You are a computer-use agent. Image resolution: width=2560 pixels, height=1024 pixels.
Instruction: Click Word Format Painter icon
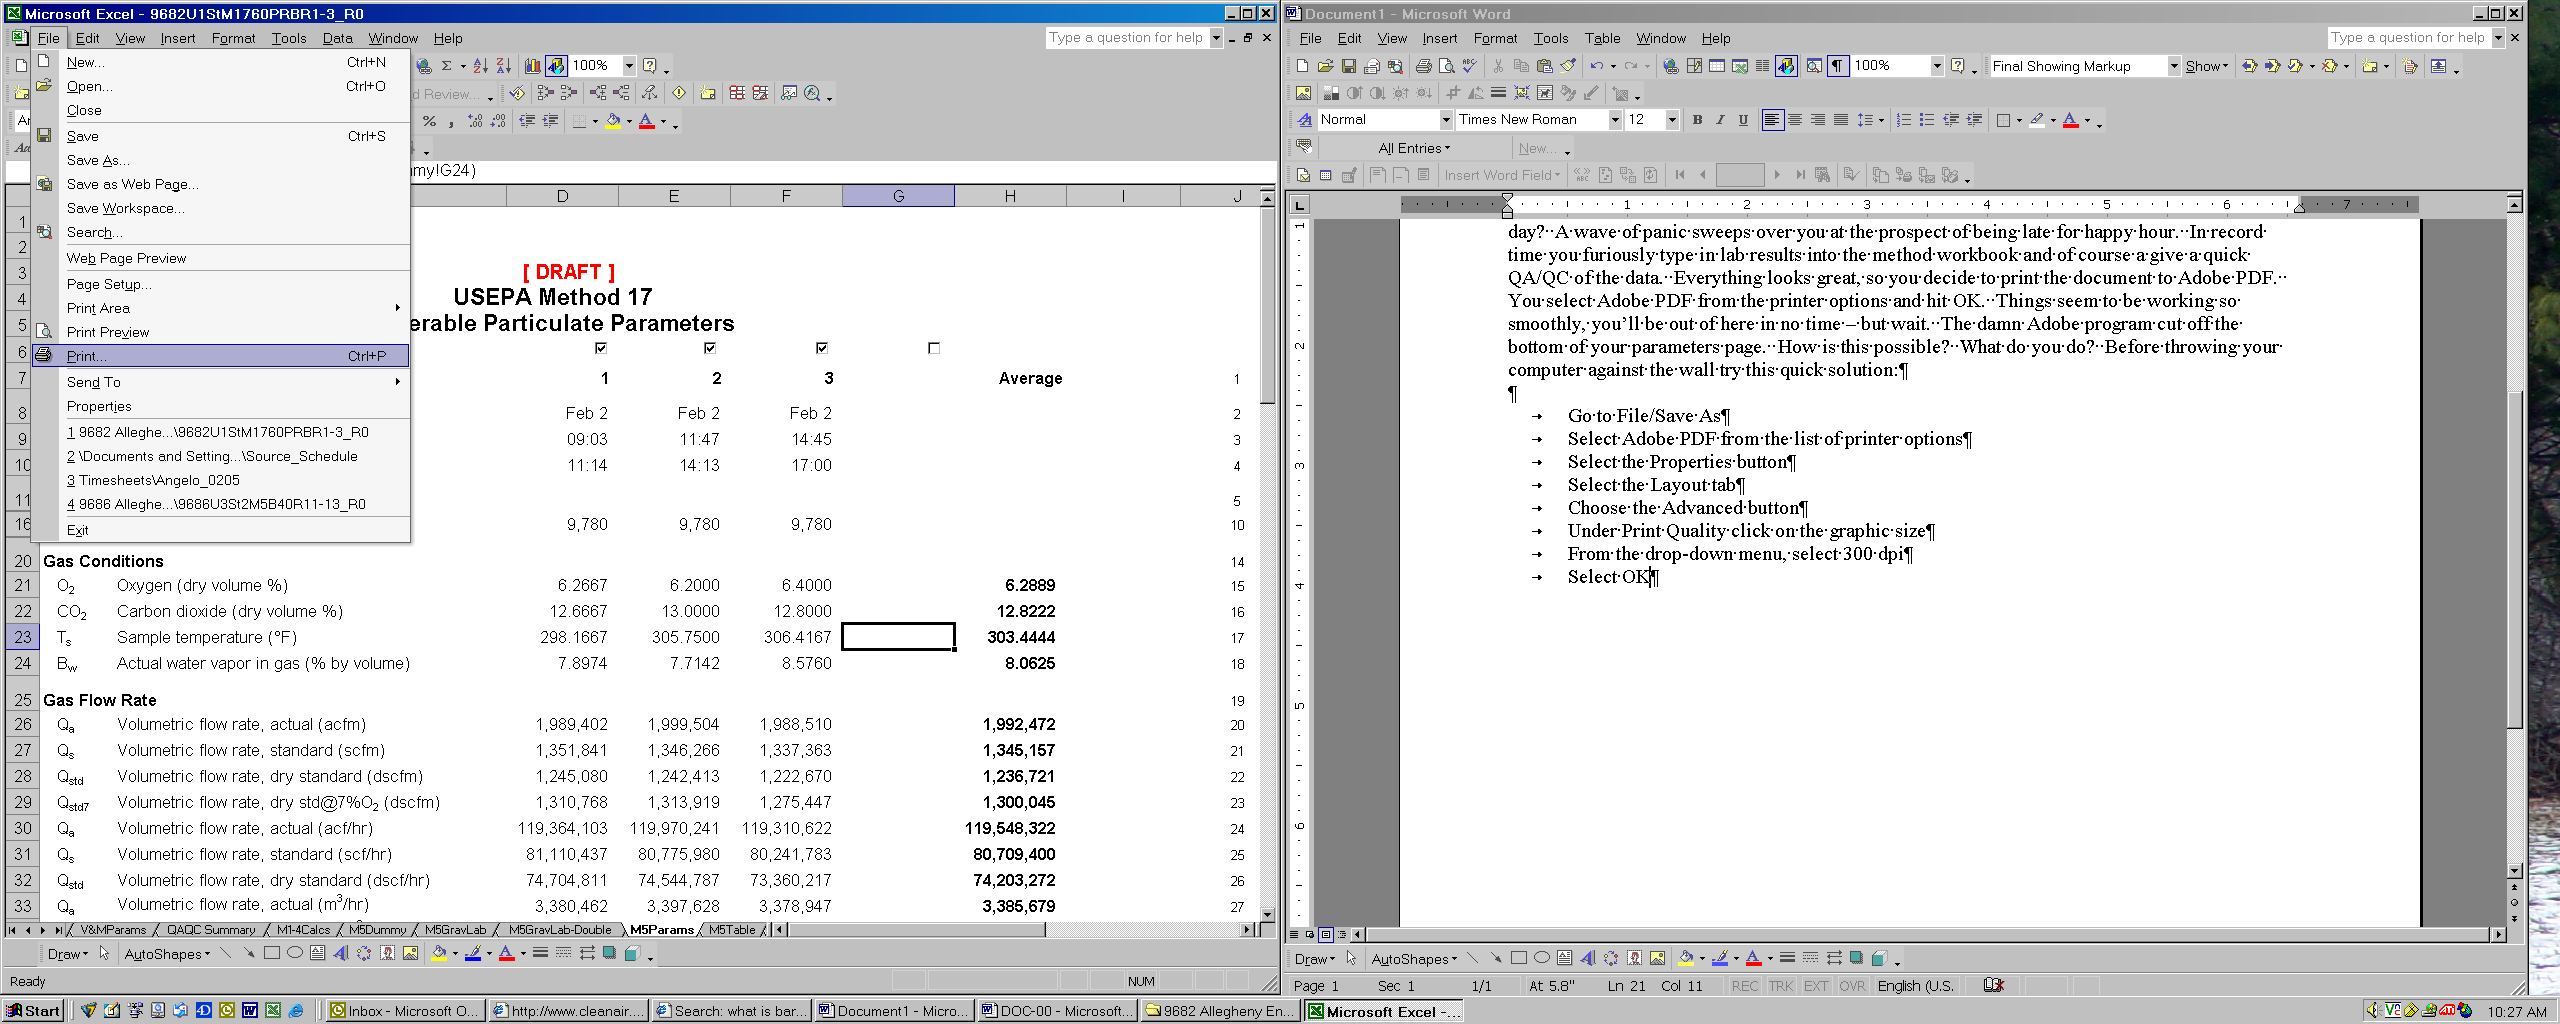(x=1568, y=66)
